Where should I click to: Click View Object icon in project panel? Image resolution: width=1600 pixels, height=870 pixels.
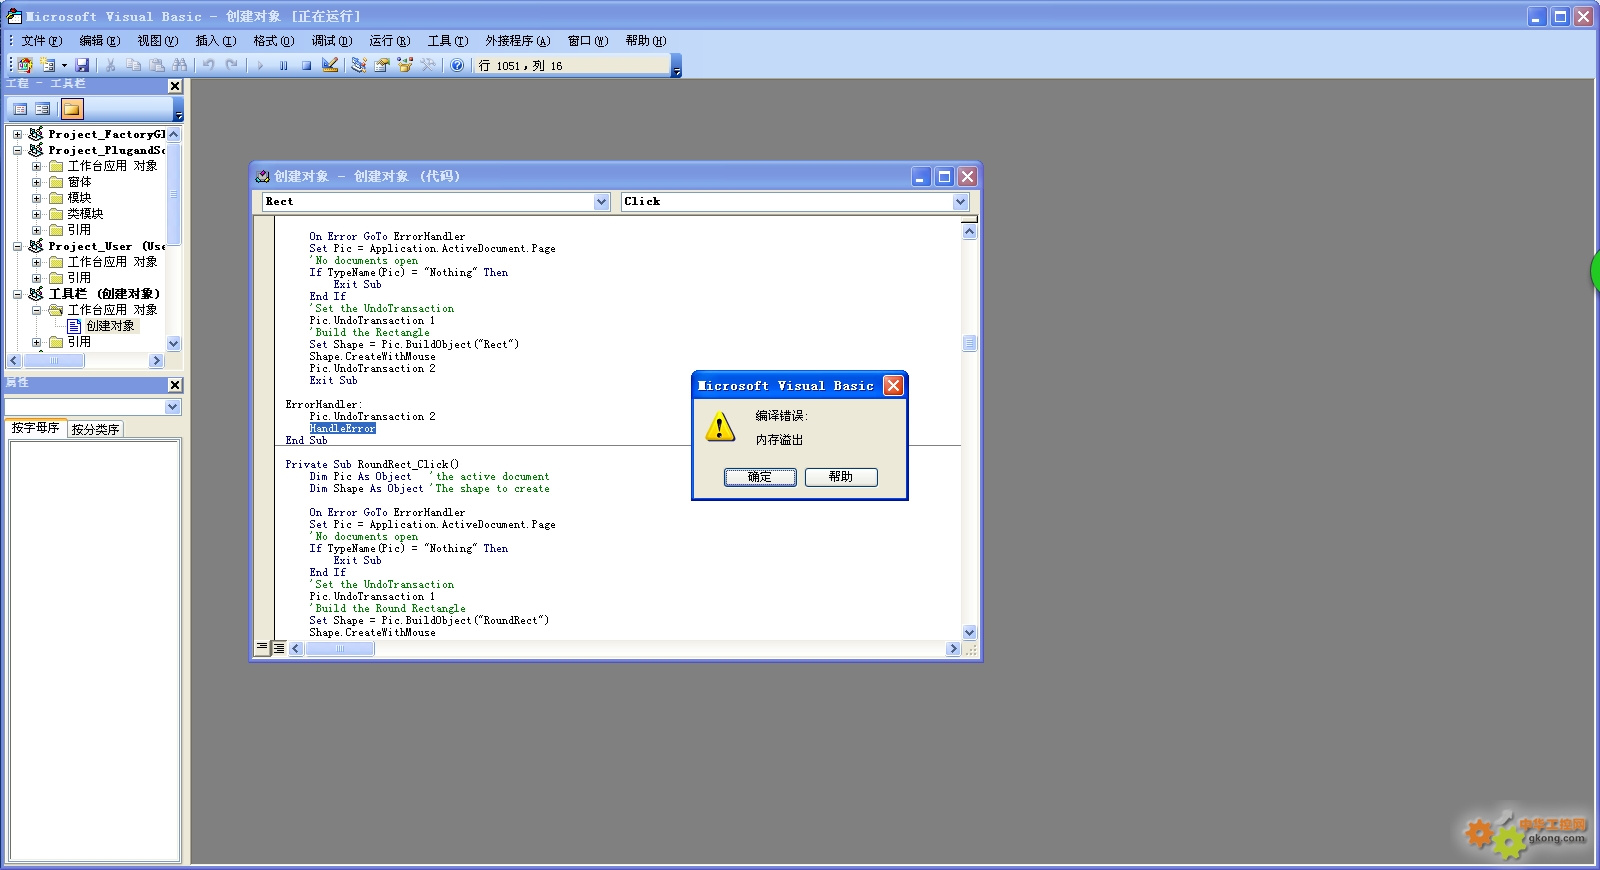(42, 109)
